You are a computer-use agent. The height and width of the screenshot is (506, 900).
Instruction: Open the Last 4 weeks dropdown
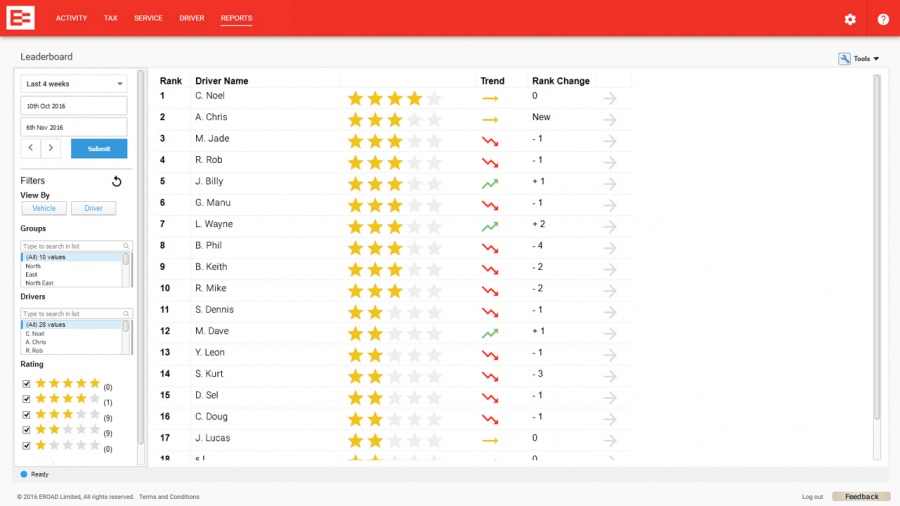(x=74, y=84)
